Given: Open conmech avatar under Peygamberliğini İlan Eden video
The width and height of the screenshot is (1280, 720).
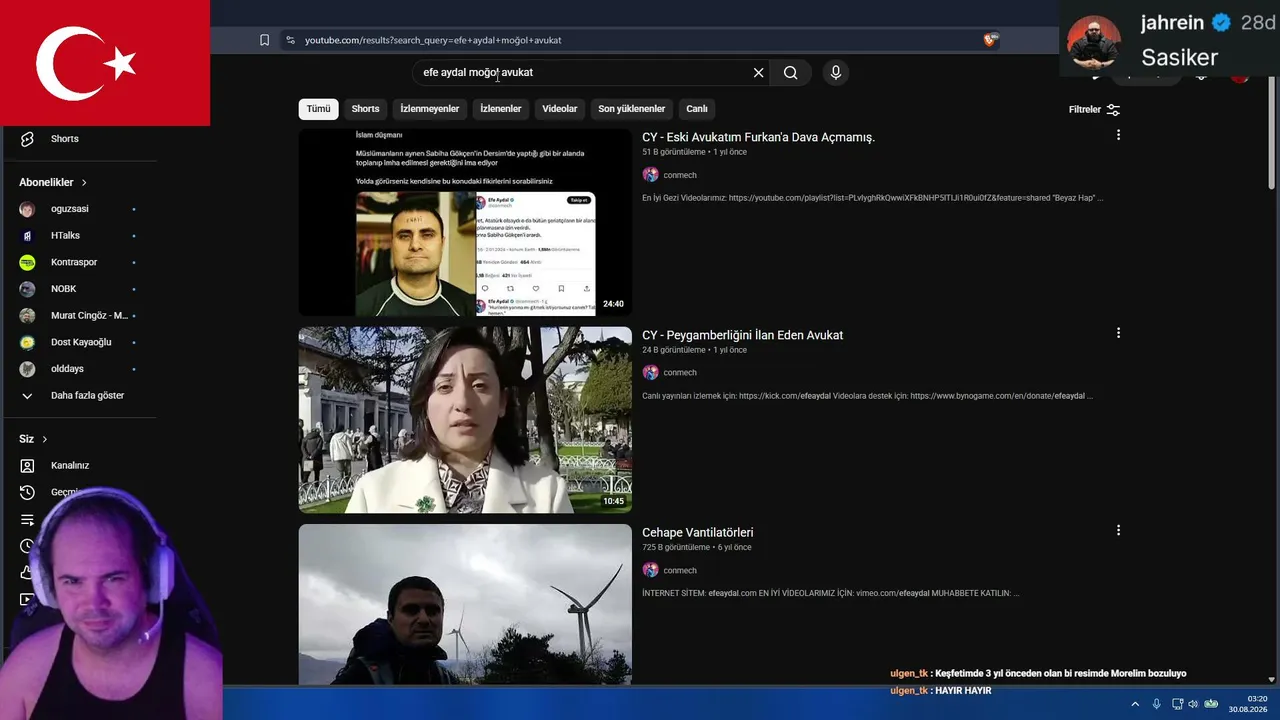Looking at the screenshot, I should click(650, 372).
